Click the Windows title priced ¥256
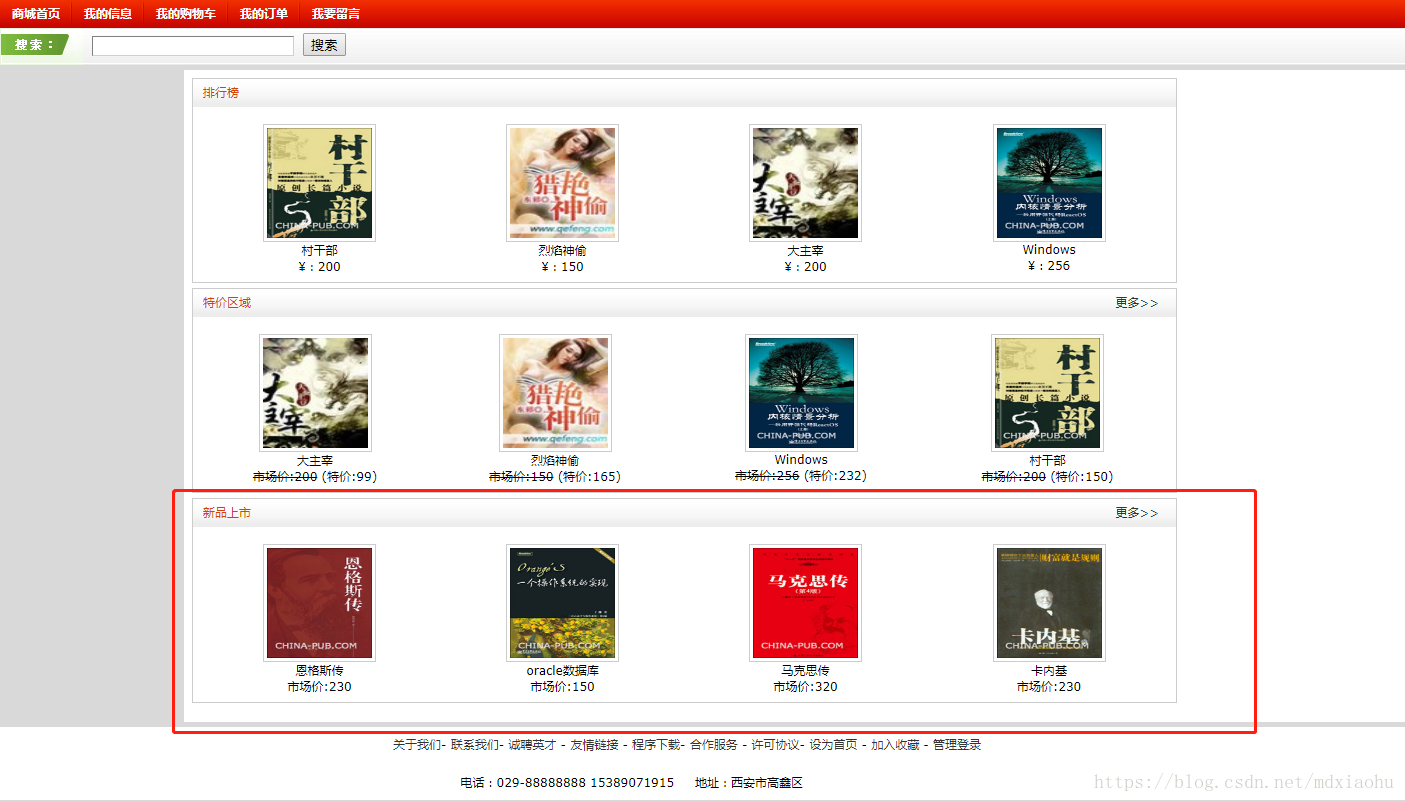 pyautogui.click(x=1049, y=250)
